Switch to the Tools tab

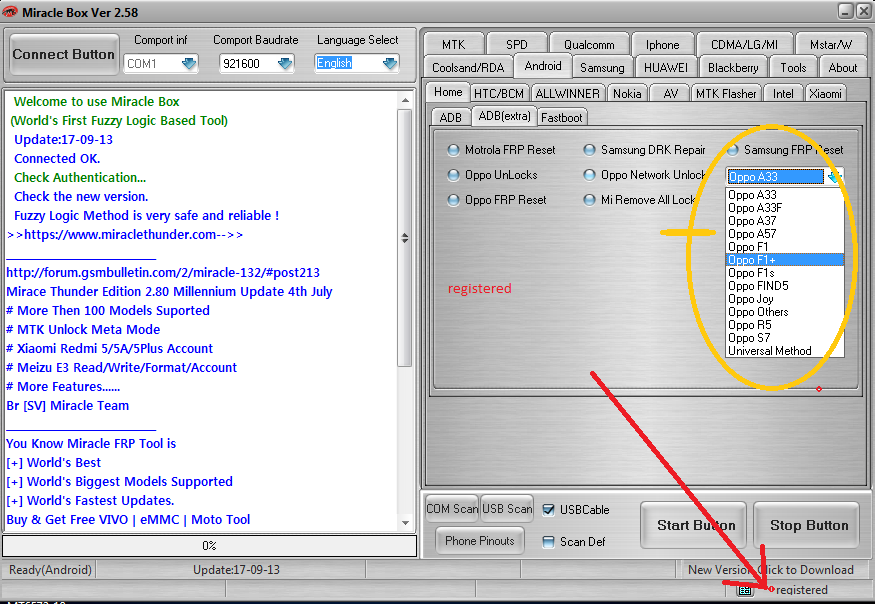[x=793, y=68]
